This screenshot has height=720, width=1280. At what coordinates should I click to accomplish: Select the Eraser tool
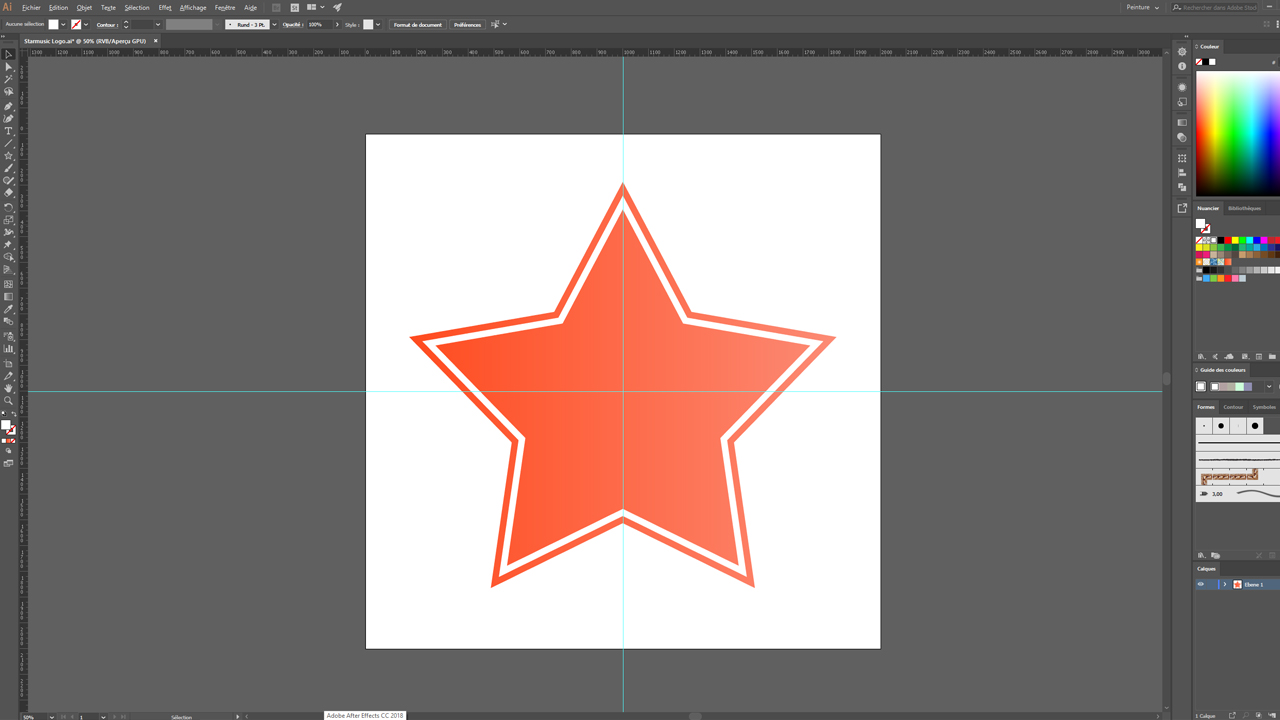coord(9,193)
